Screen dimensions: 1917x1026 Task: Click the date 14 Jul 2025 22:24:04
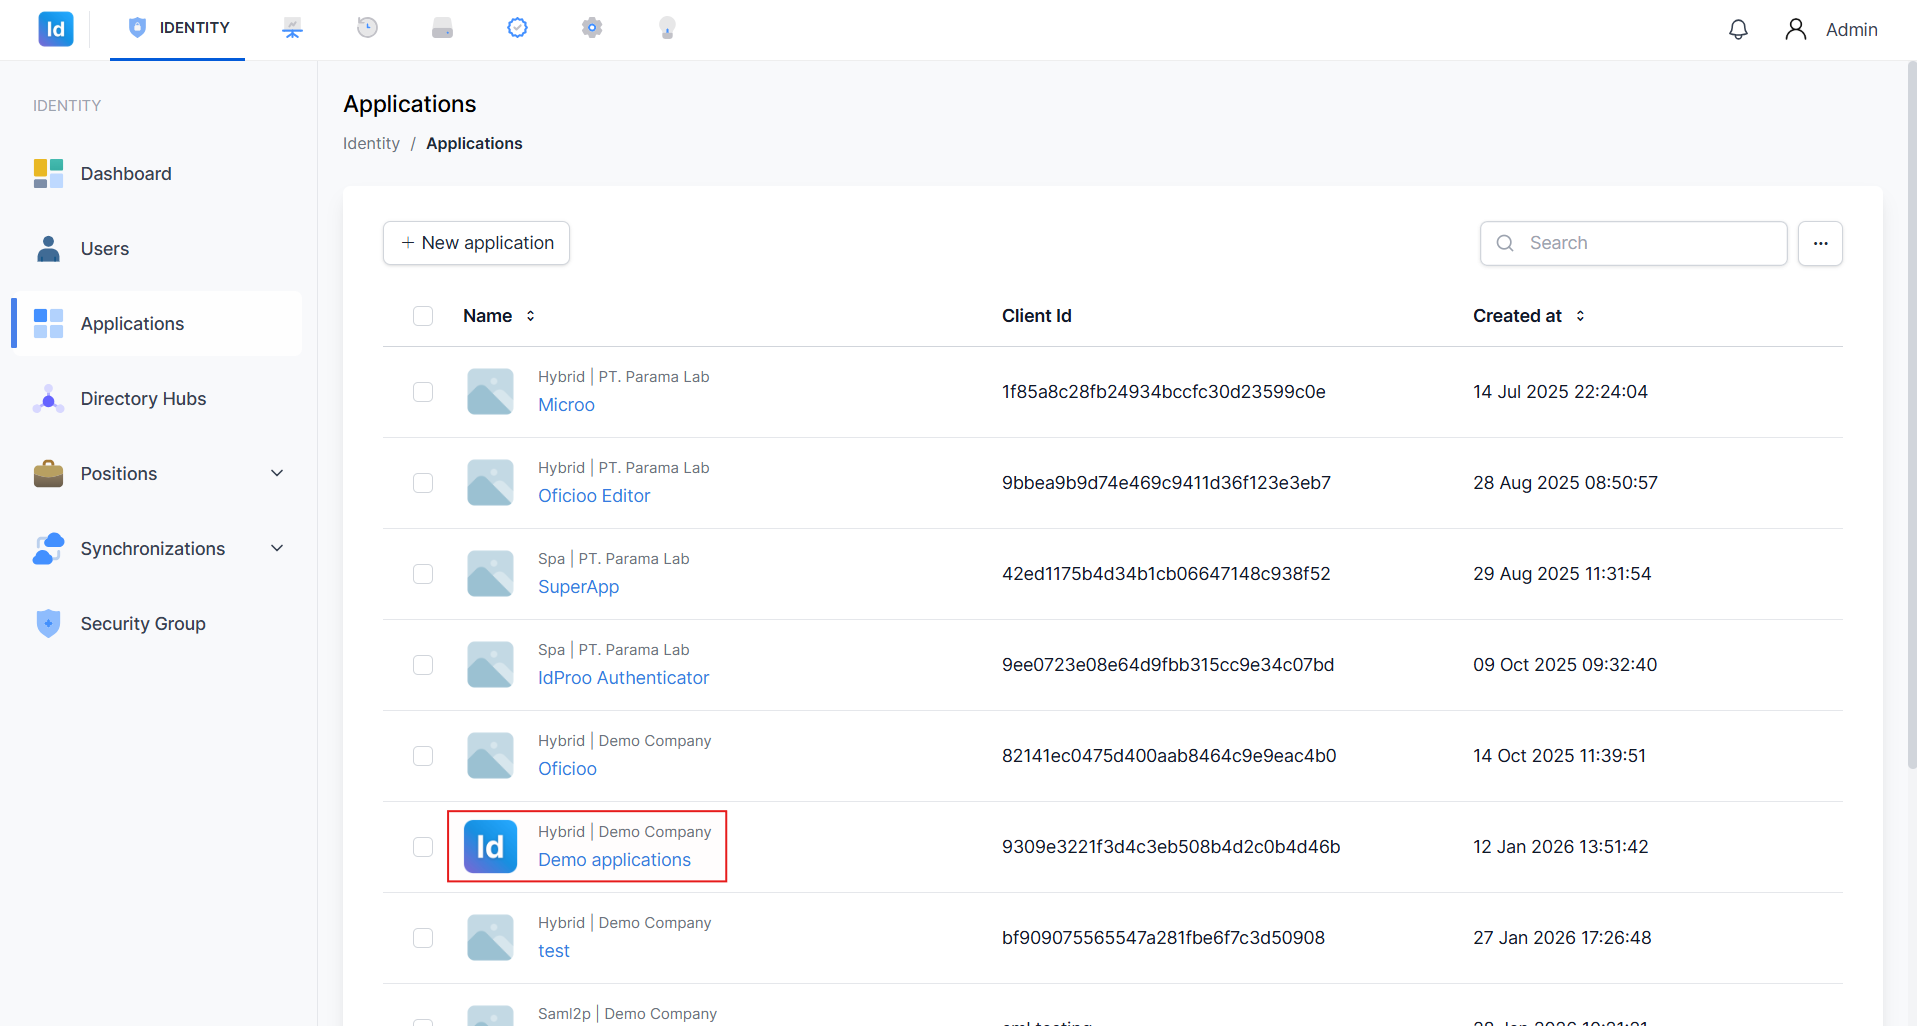pyautogui.click(x=1560, y=392)
